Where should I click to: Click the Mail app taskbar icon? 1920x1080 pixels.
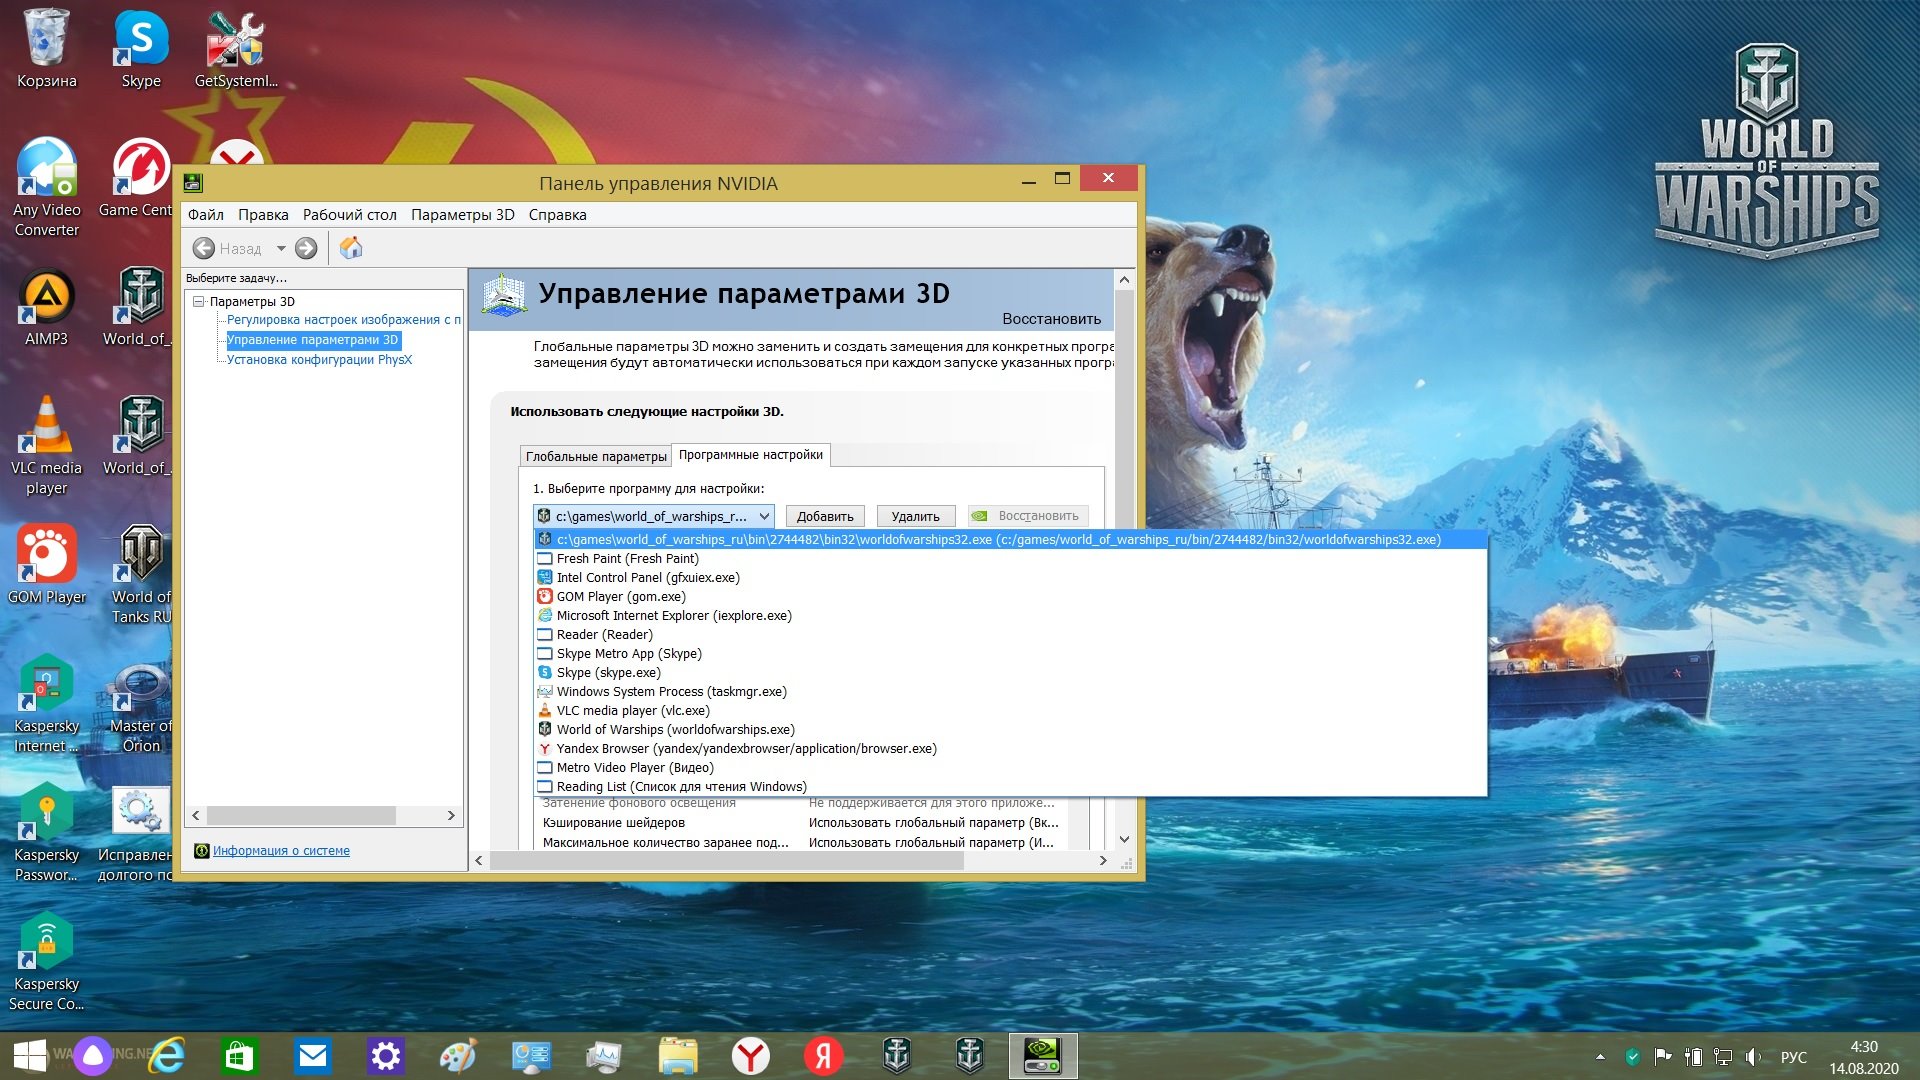coord(313,1055)
